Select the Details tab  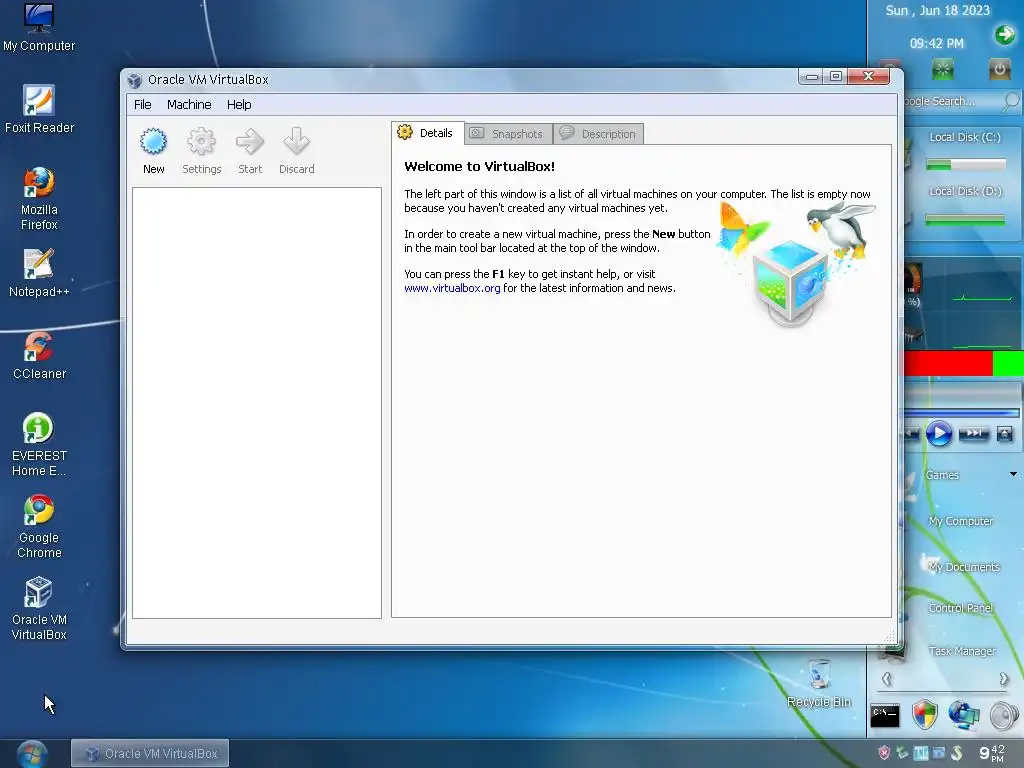[x=428, y=133]
